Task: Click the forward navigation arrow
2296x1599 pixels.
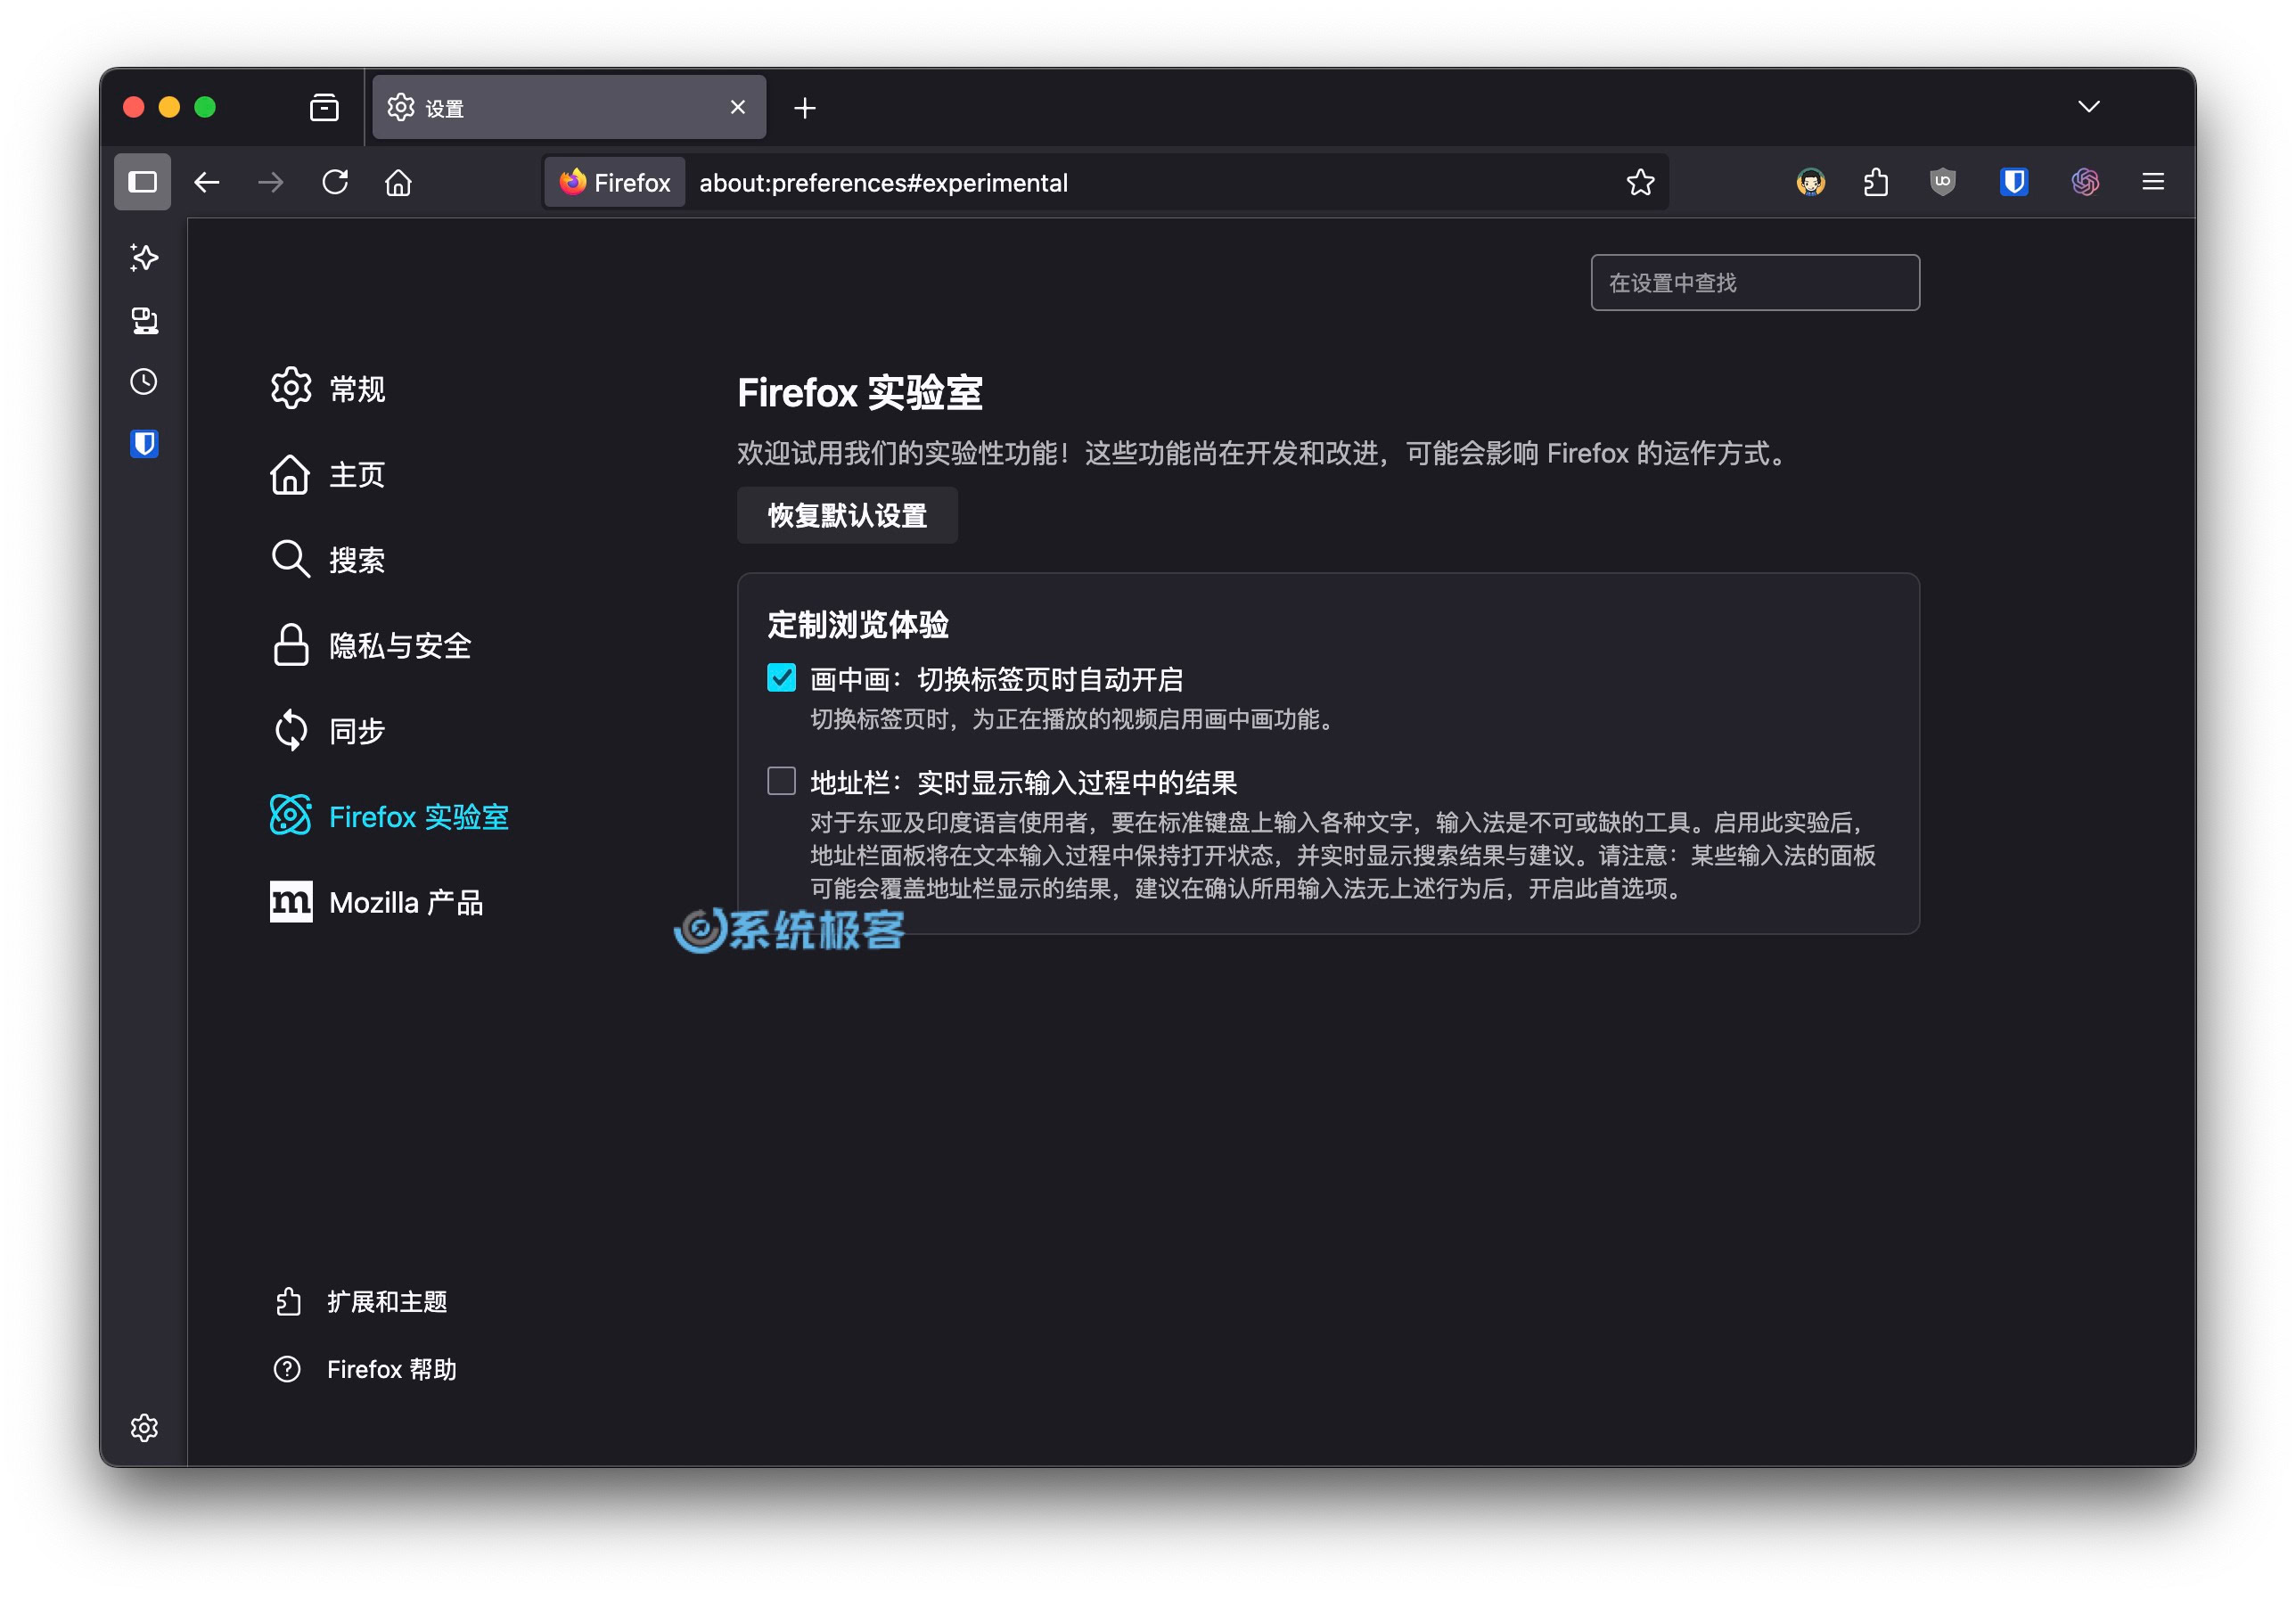Action: [x=271, y=182]
